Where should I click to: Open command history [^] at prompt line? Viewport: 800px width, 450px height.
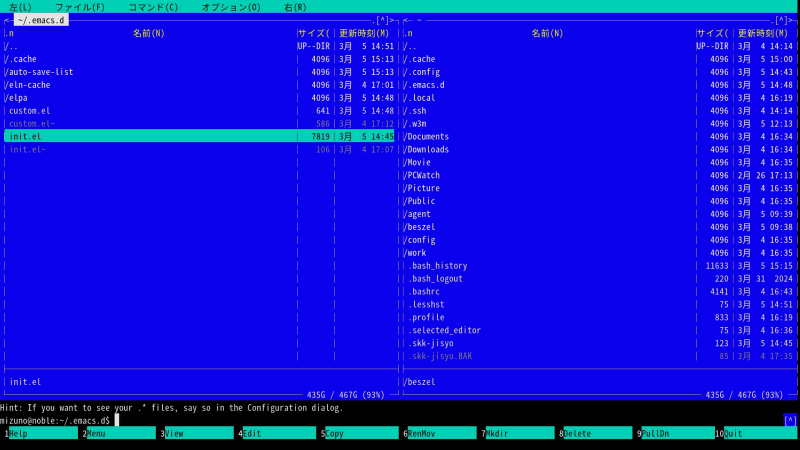pyautogui.click(x=790, y=420)
